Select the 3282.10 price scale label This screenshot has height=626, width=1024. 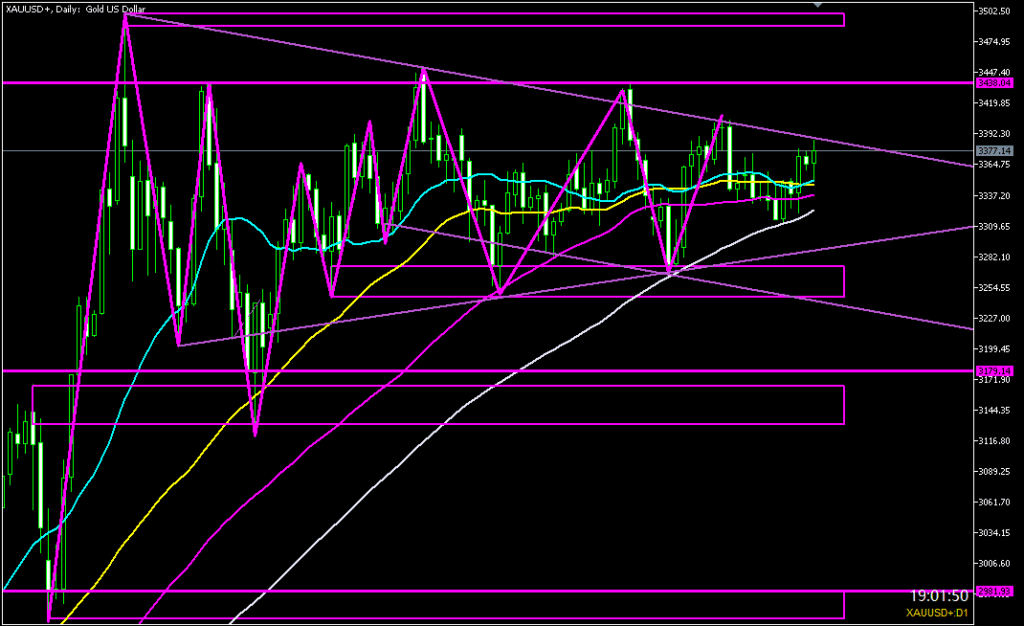[x=995, y=257]
